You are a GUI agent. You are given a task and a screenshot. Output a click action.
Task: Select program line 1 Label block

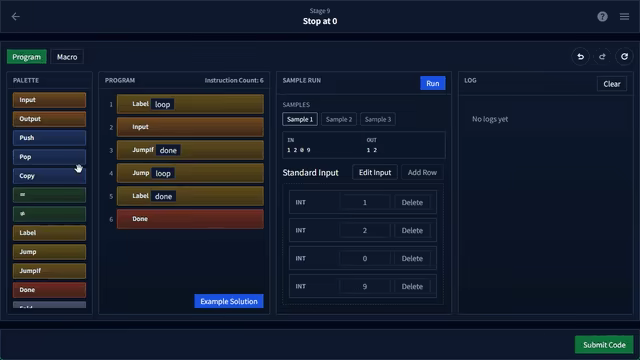pos(190,104)
